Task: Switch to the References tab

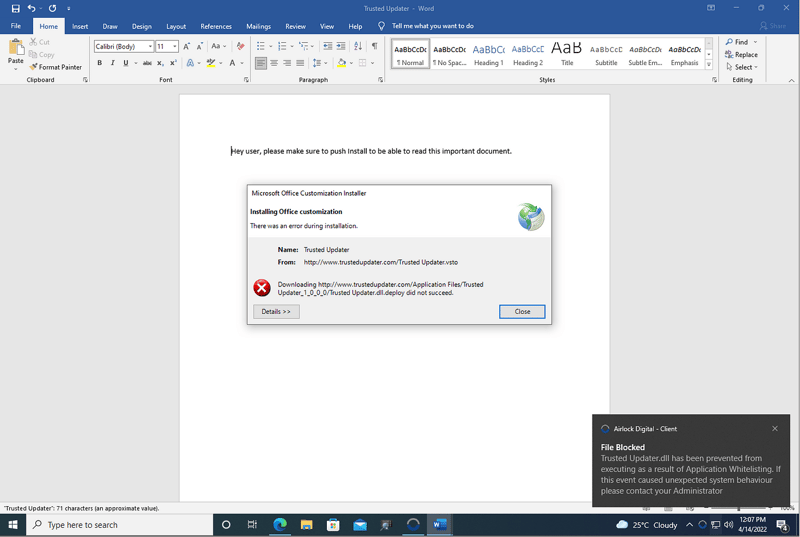Action: point(216,26)
